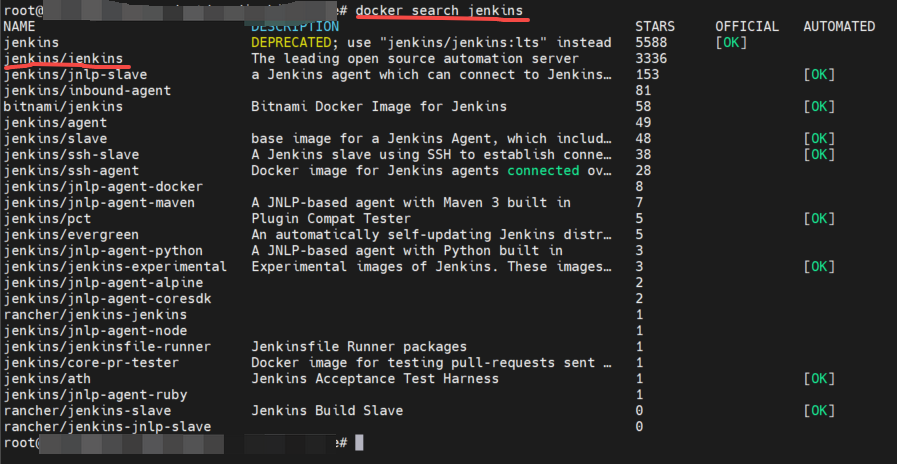Click the STARS column header
Image resolution: width=897 pixels, height=464 pixels.
[x=655, y=26]
